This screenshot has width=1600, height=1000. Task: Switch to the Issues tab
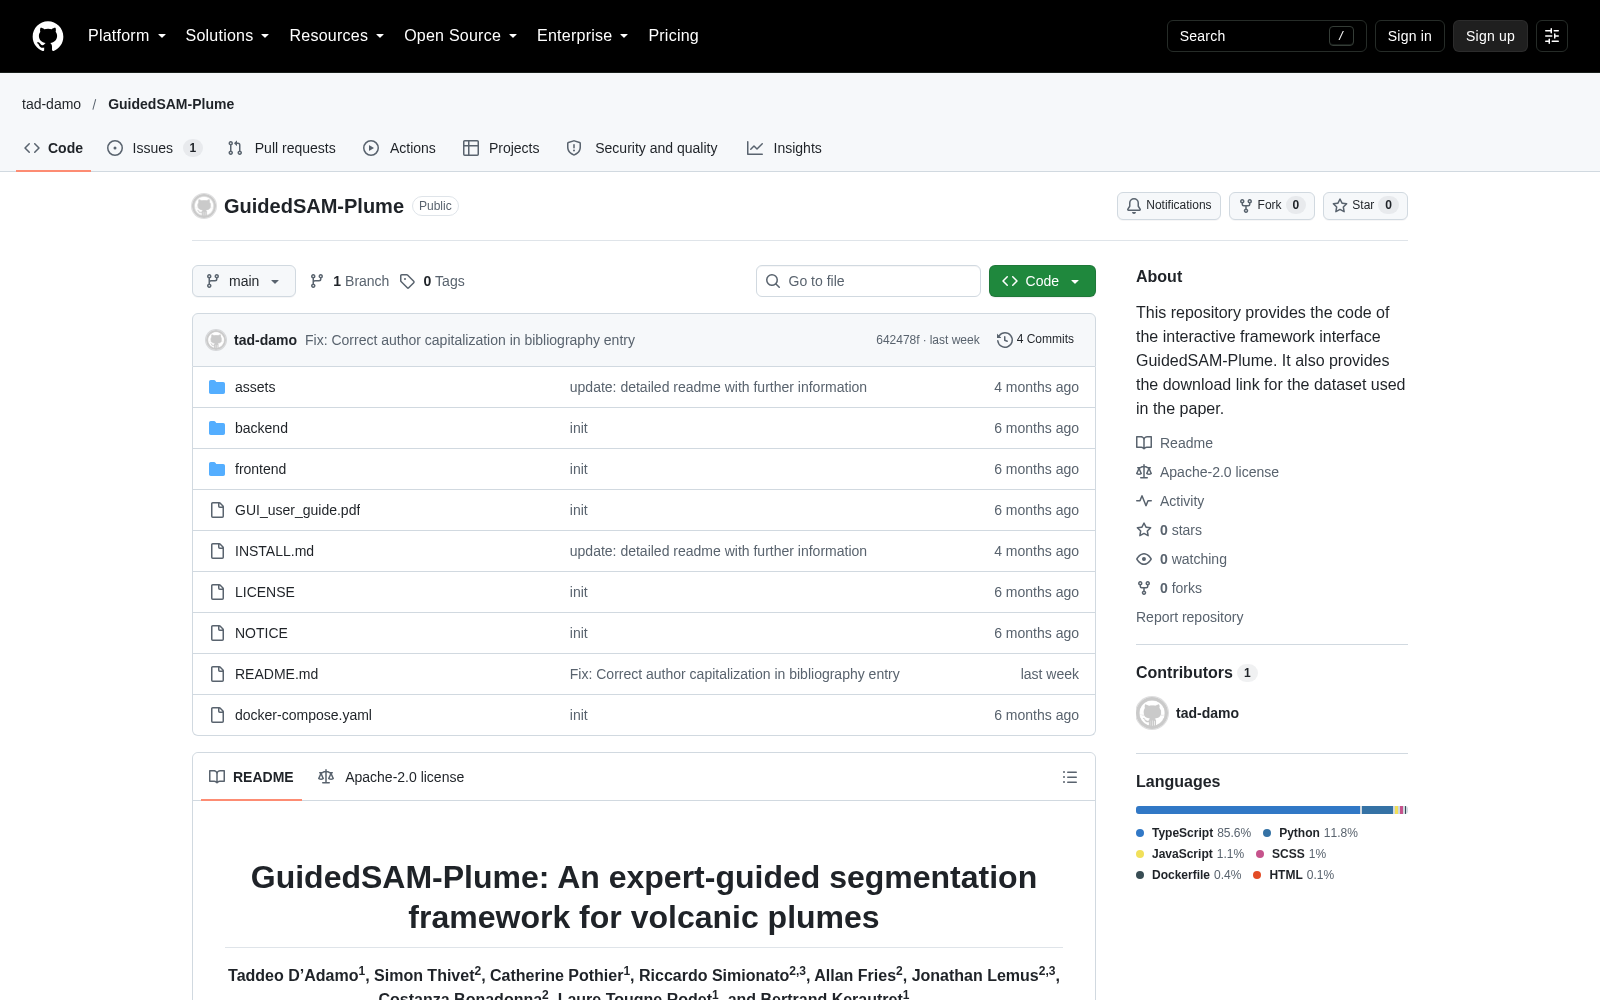coord(154,148)
